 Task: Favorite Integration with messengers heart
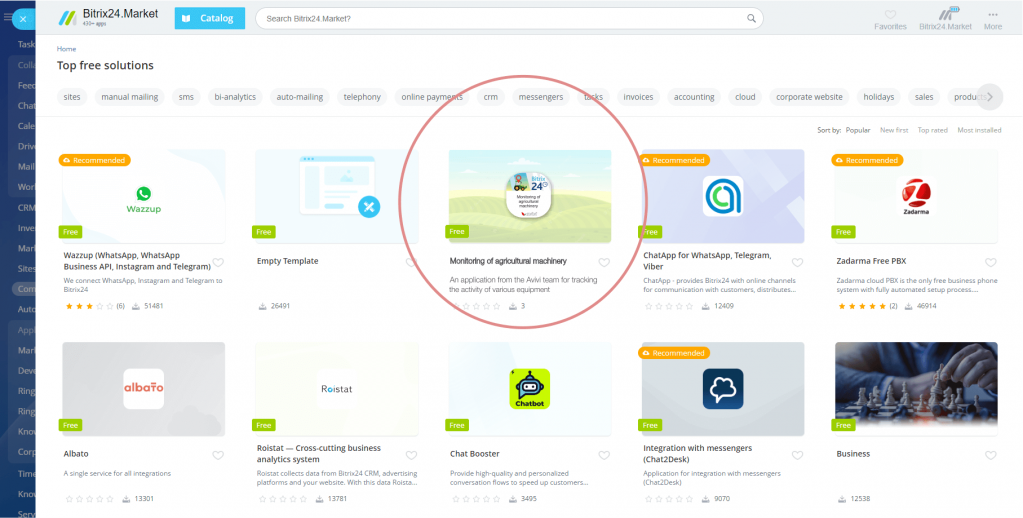(x=797, y=455)
